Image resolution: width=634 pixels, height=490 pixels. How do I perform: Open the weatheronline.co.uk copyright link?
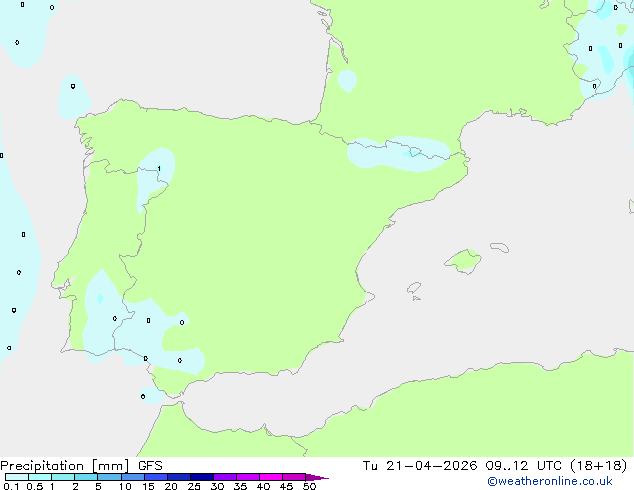tap(549, 481)
